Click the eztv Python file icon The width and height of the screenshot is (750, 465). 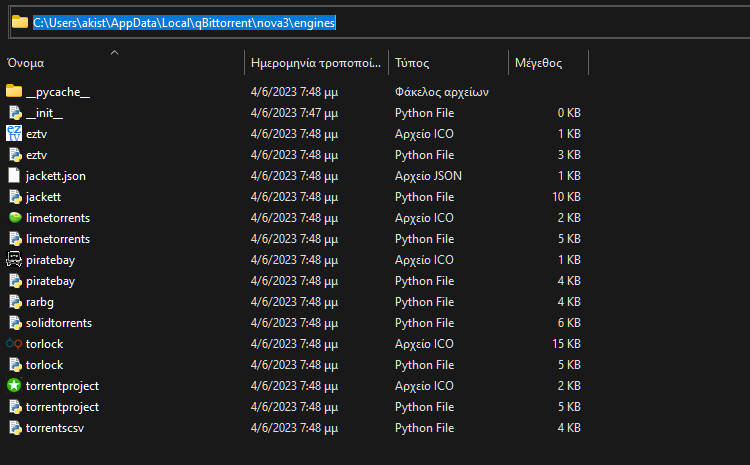15,155
